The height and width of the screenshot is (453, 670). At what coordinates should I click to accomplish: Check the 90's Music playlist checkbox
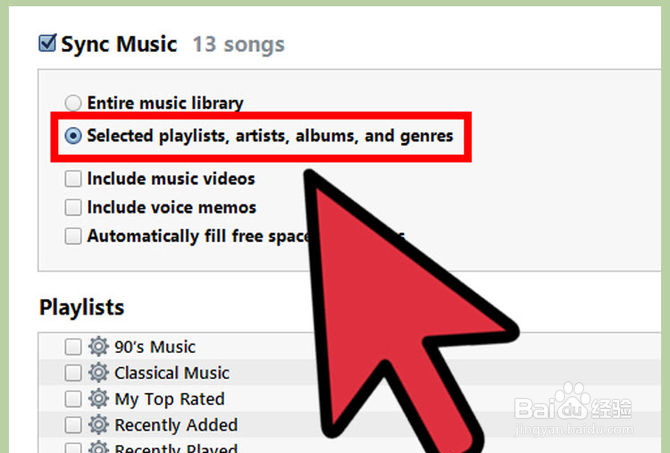[x=73, y=347]
